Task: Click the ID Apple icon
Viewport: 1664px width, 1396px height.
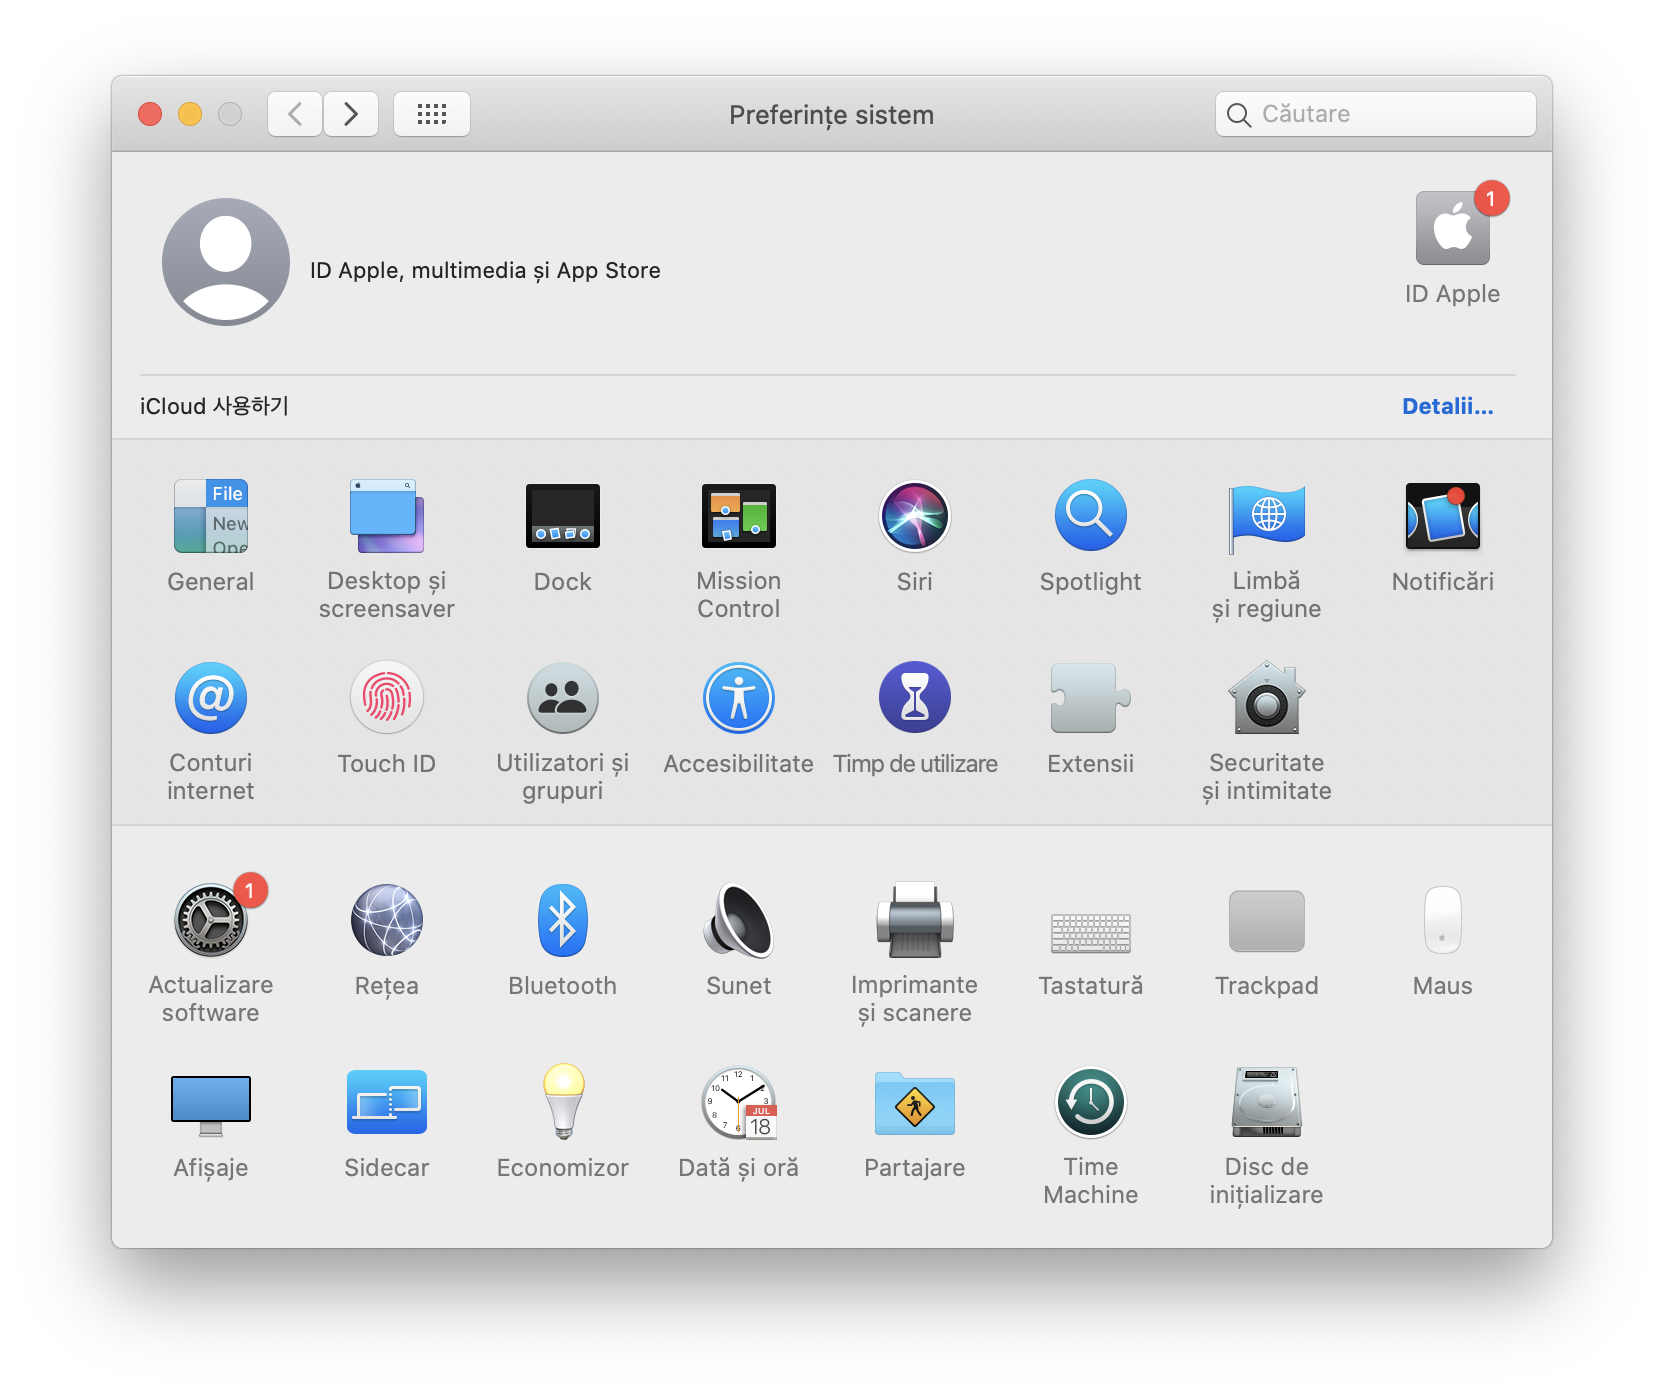Action: (x=1452, y=230)
